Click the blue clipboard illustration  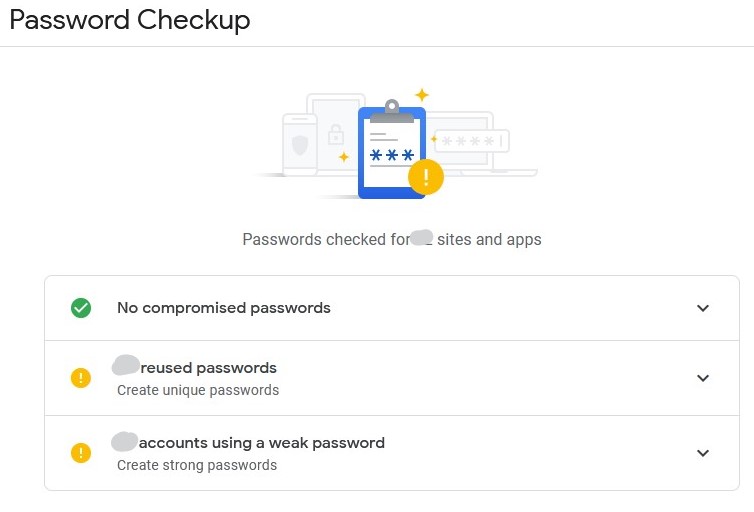tap(391, 150)
